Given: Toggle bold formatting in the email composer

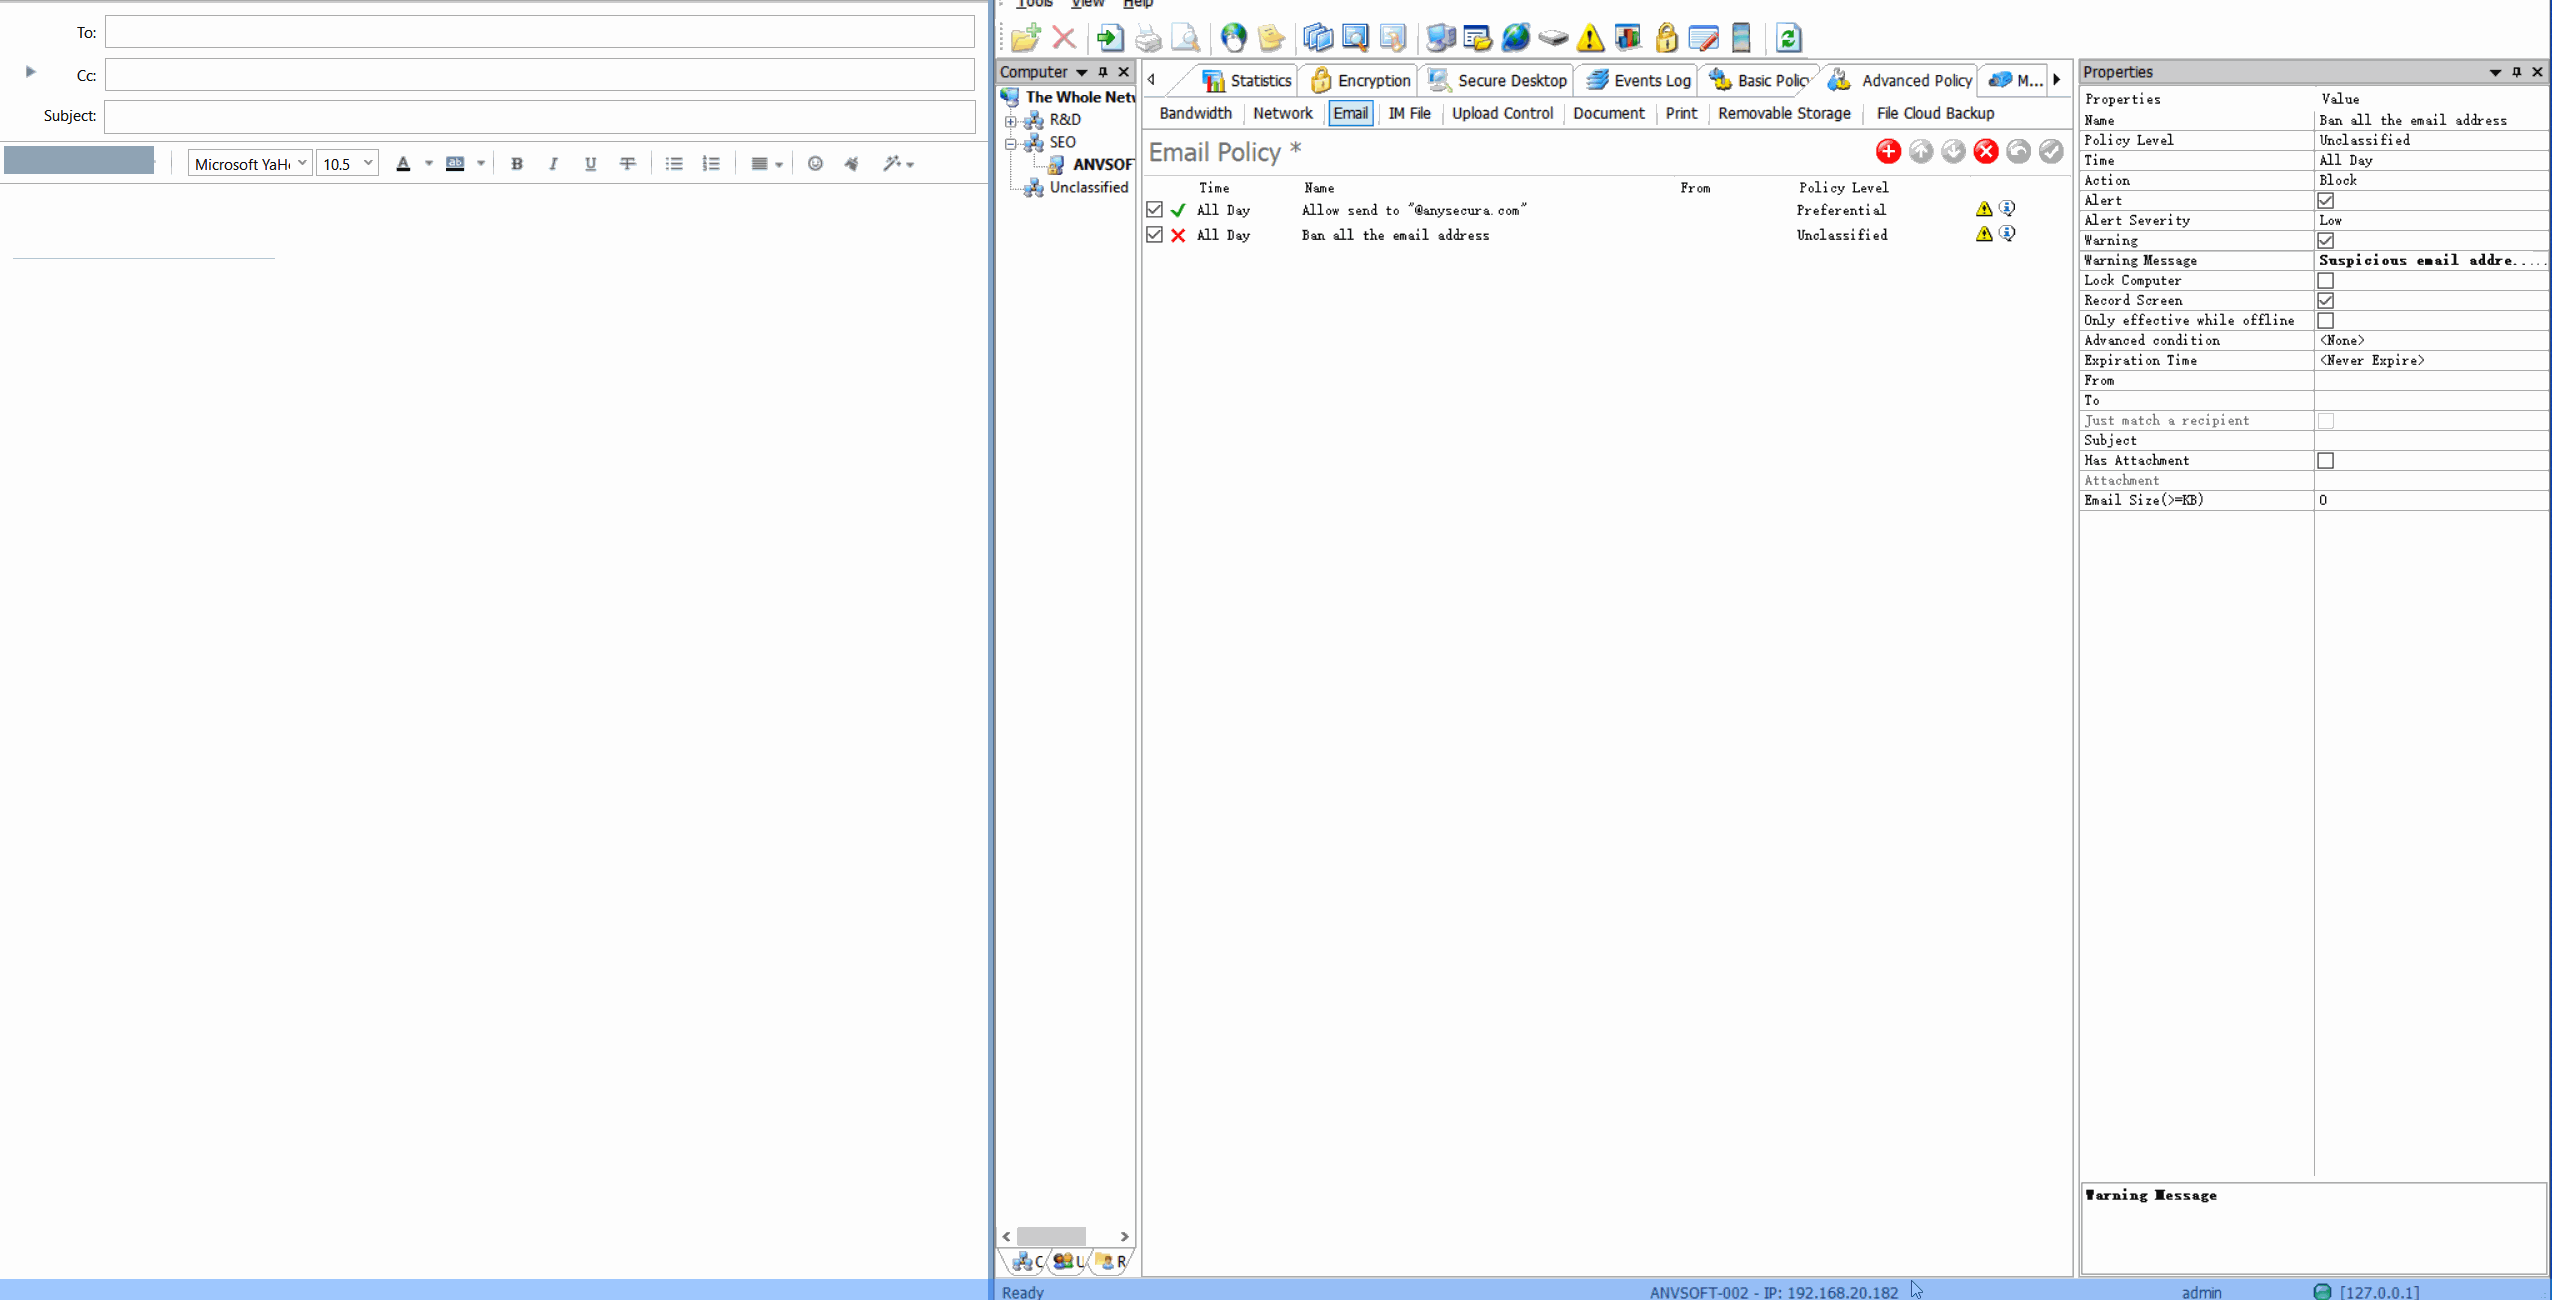Looking at the screenshot, I should click(516, 163).
